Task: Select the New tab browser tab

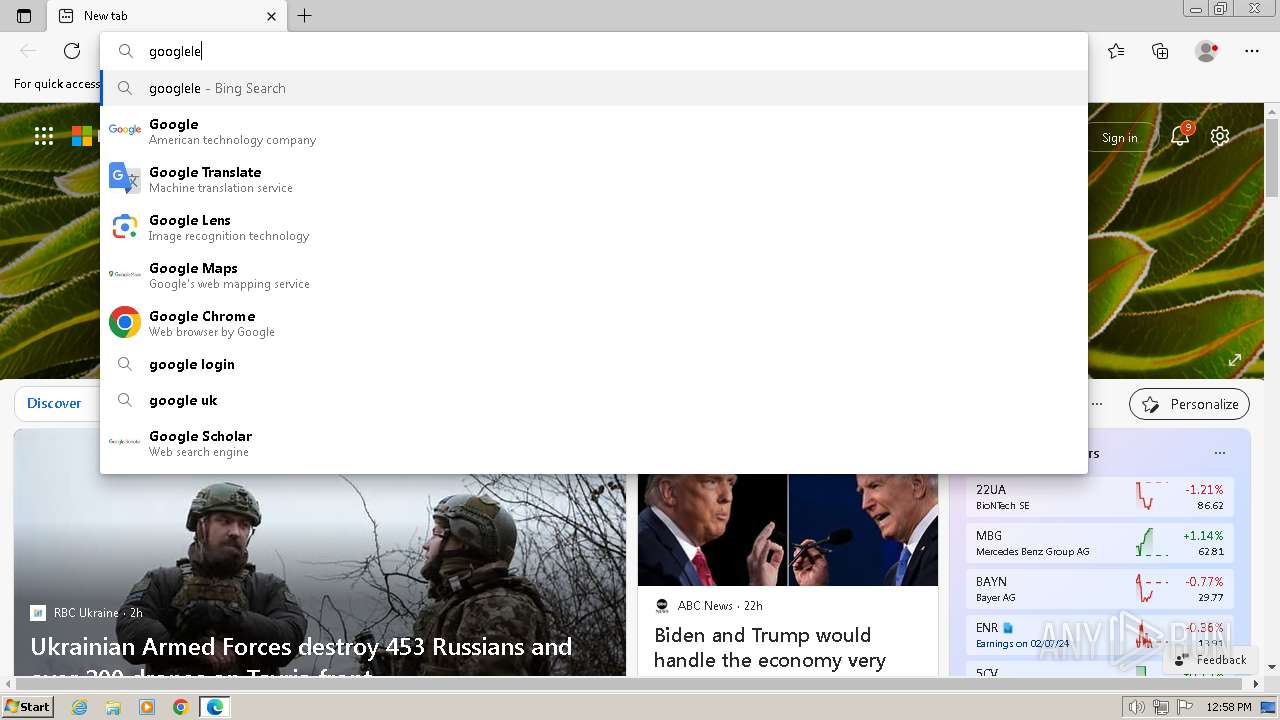Action: click(x=167, y=16)
